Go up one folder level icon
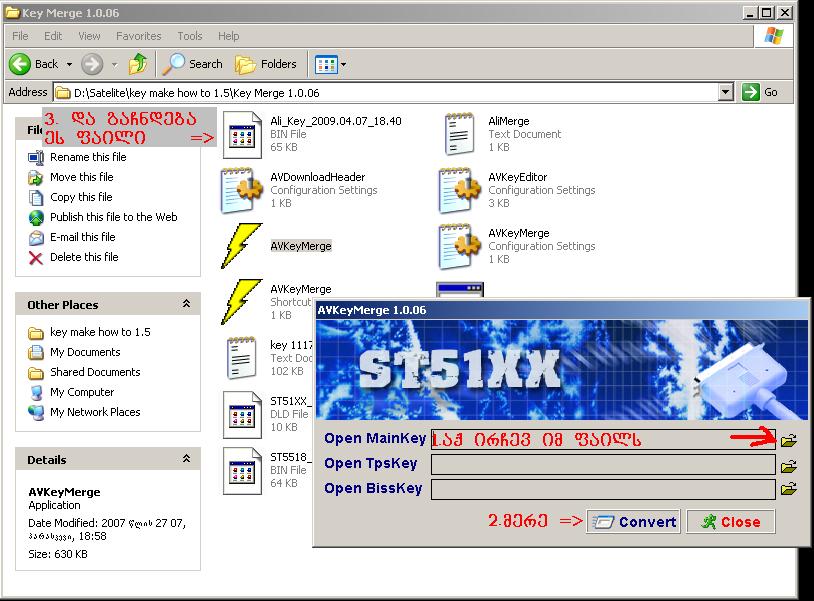Viewport: 814px width, 601px height. pos(138,64)
